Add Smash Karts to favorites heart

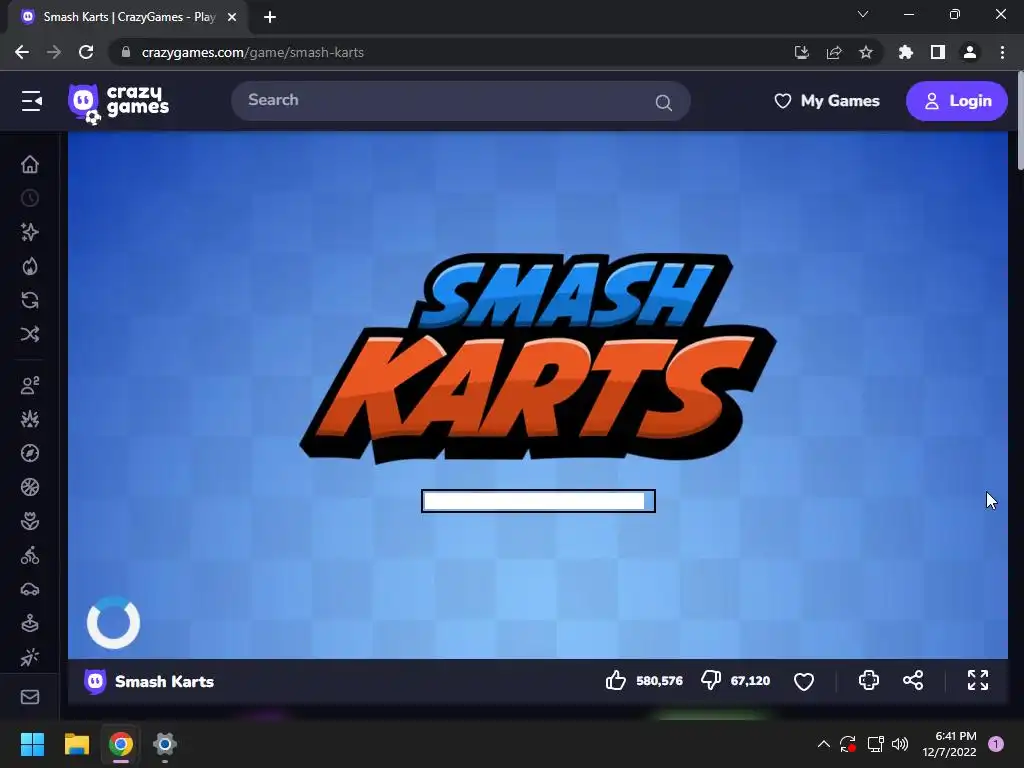[x=804, y=681]
